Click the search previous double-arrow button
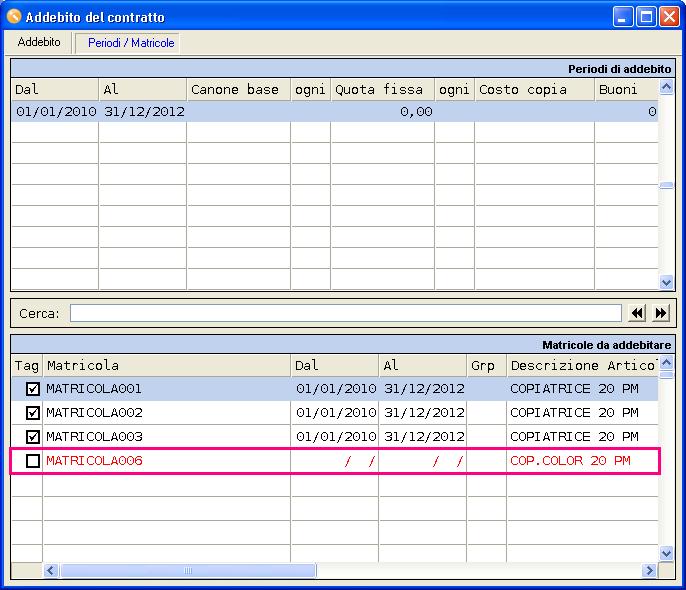This screenshot has width=686, height=590. 637,313
